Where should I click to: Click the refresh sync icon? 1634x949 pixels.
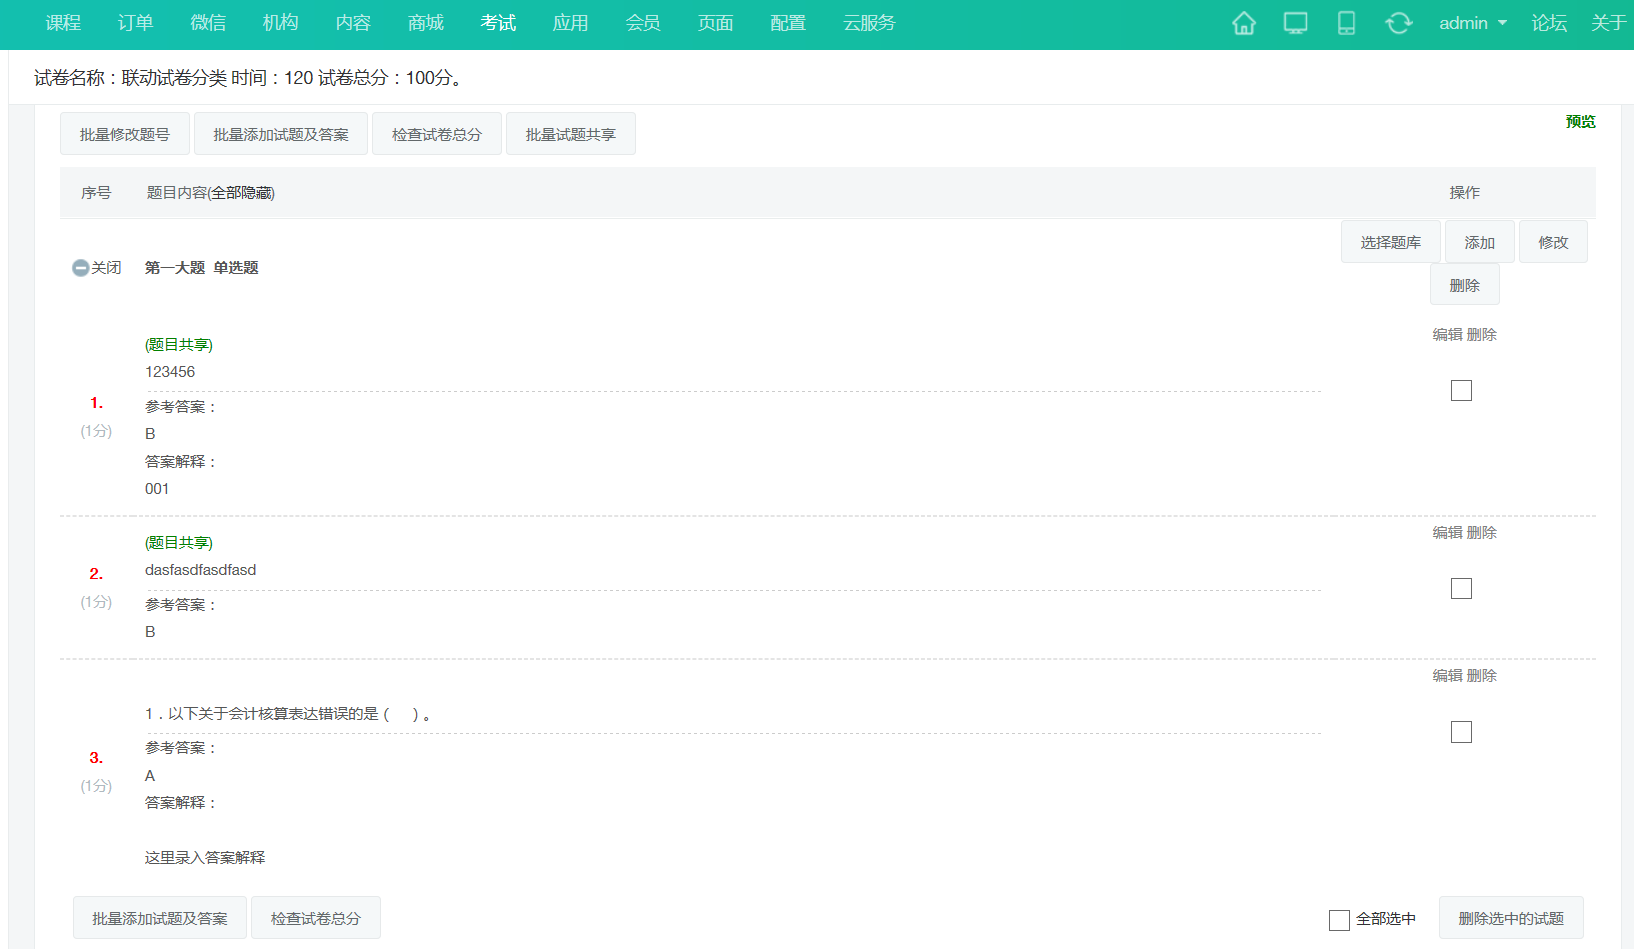coord(1398,23)
